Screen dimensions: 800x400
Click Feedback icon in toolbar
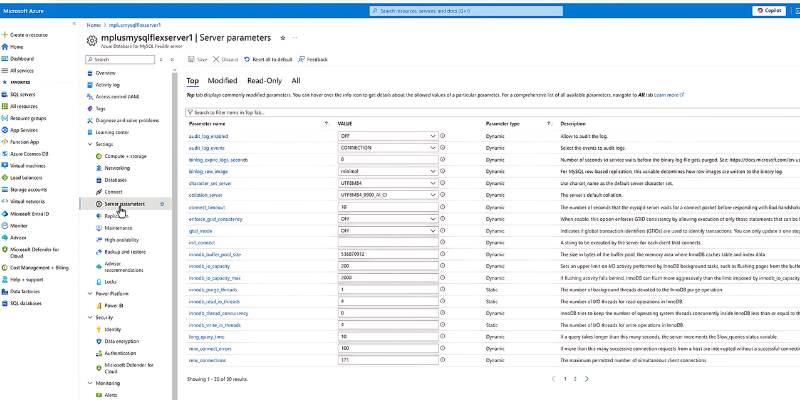coord(302,59)
